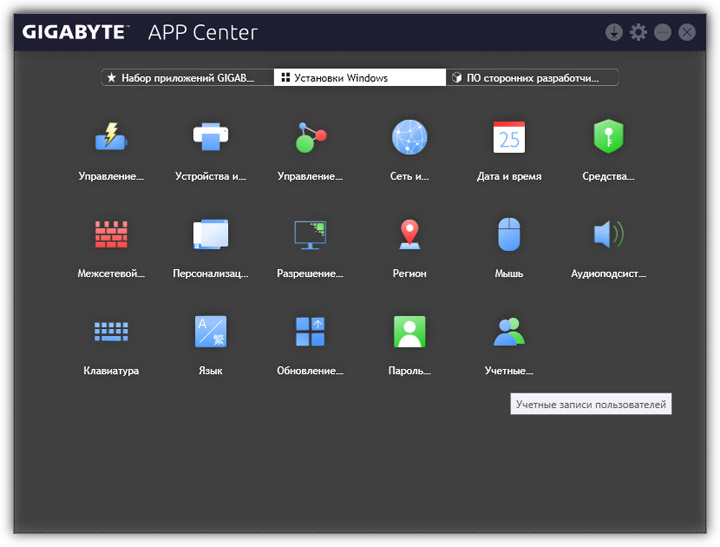
Task: Open the firewall brick wall icon
Action: [110, 234]
